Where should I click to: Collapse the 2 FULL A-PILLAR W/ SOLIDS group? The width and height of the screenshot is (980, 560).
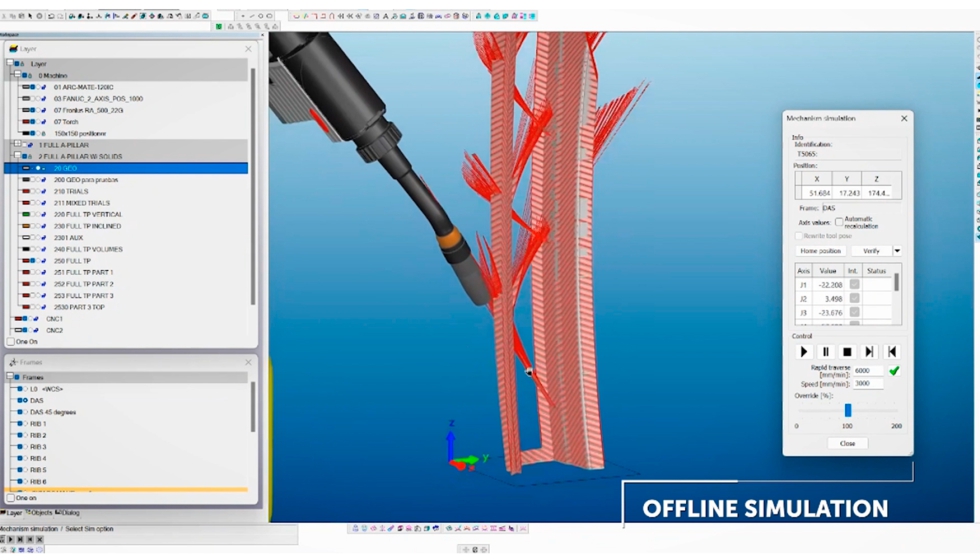pos(17,156)
